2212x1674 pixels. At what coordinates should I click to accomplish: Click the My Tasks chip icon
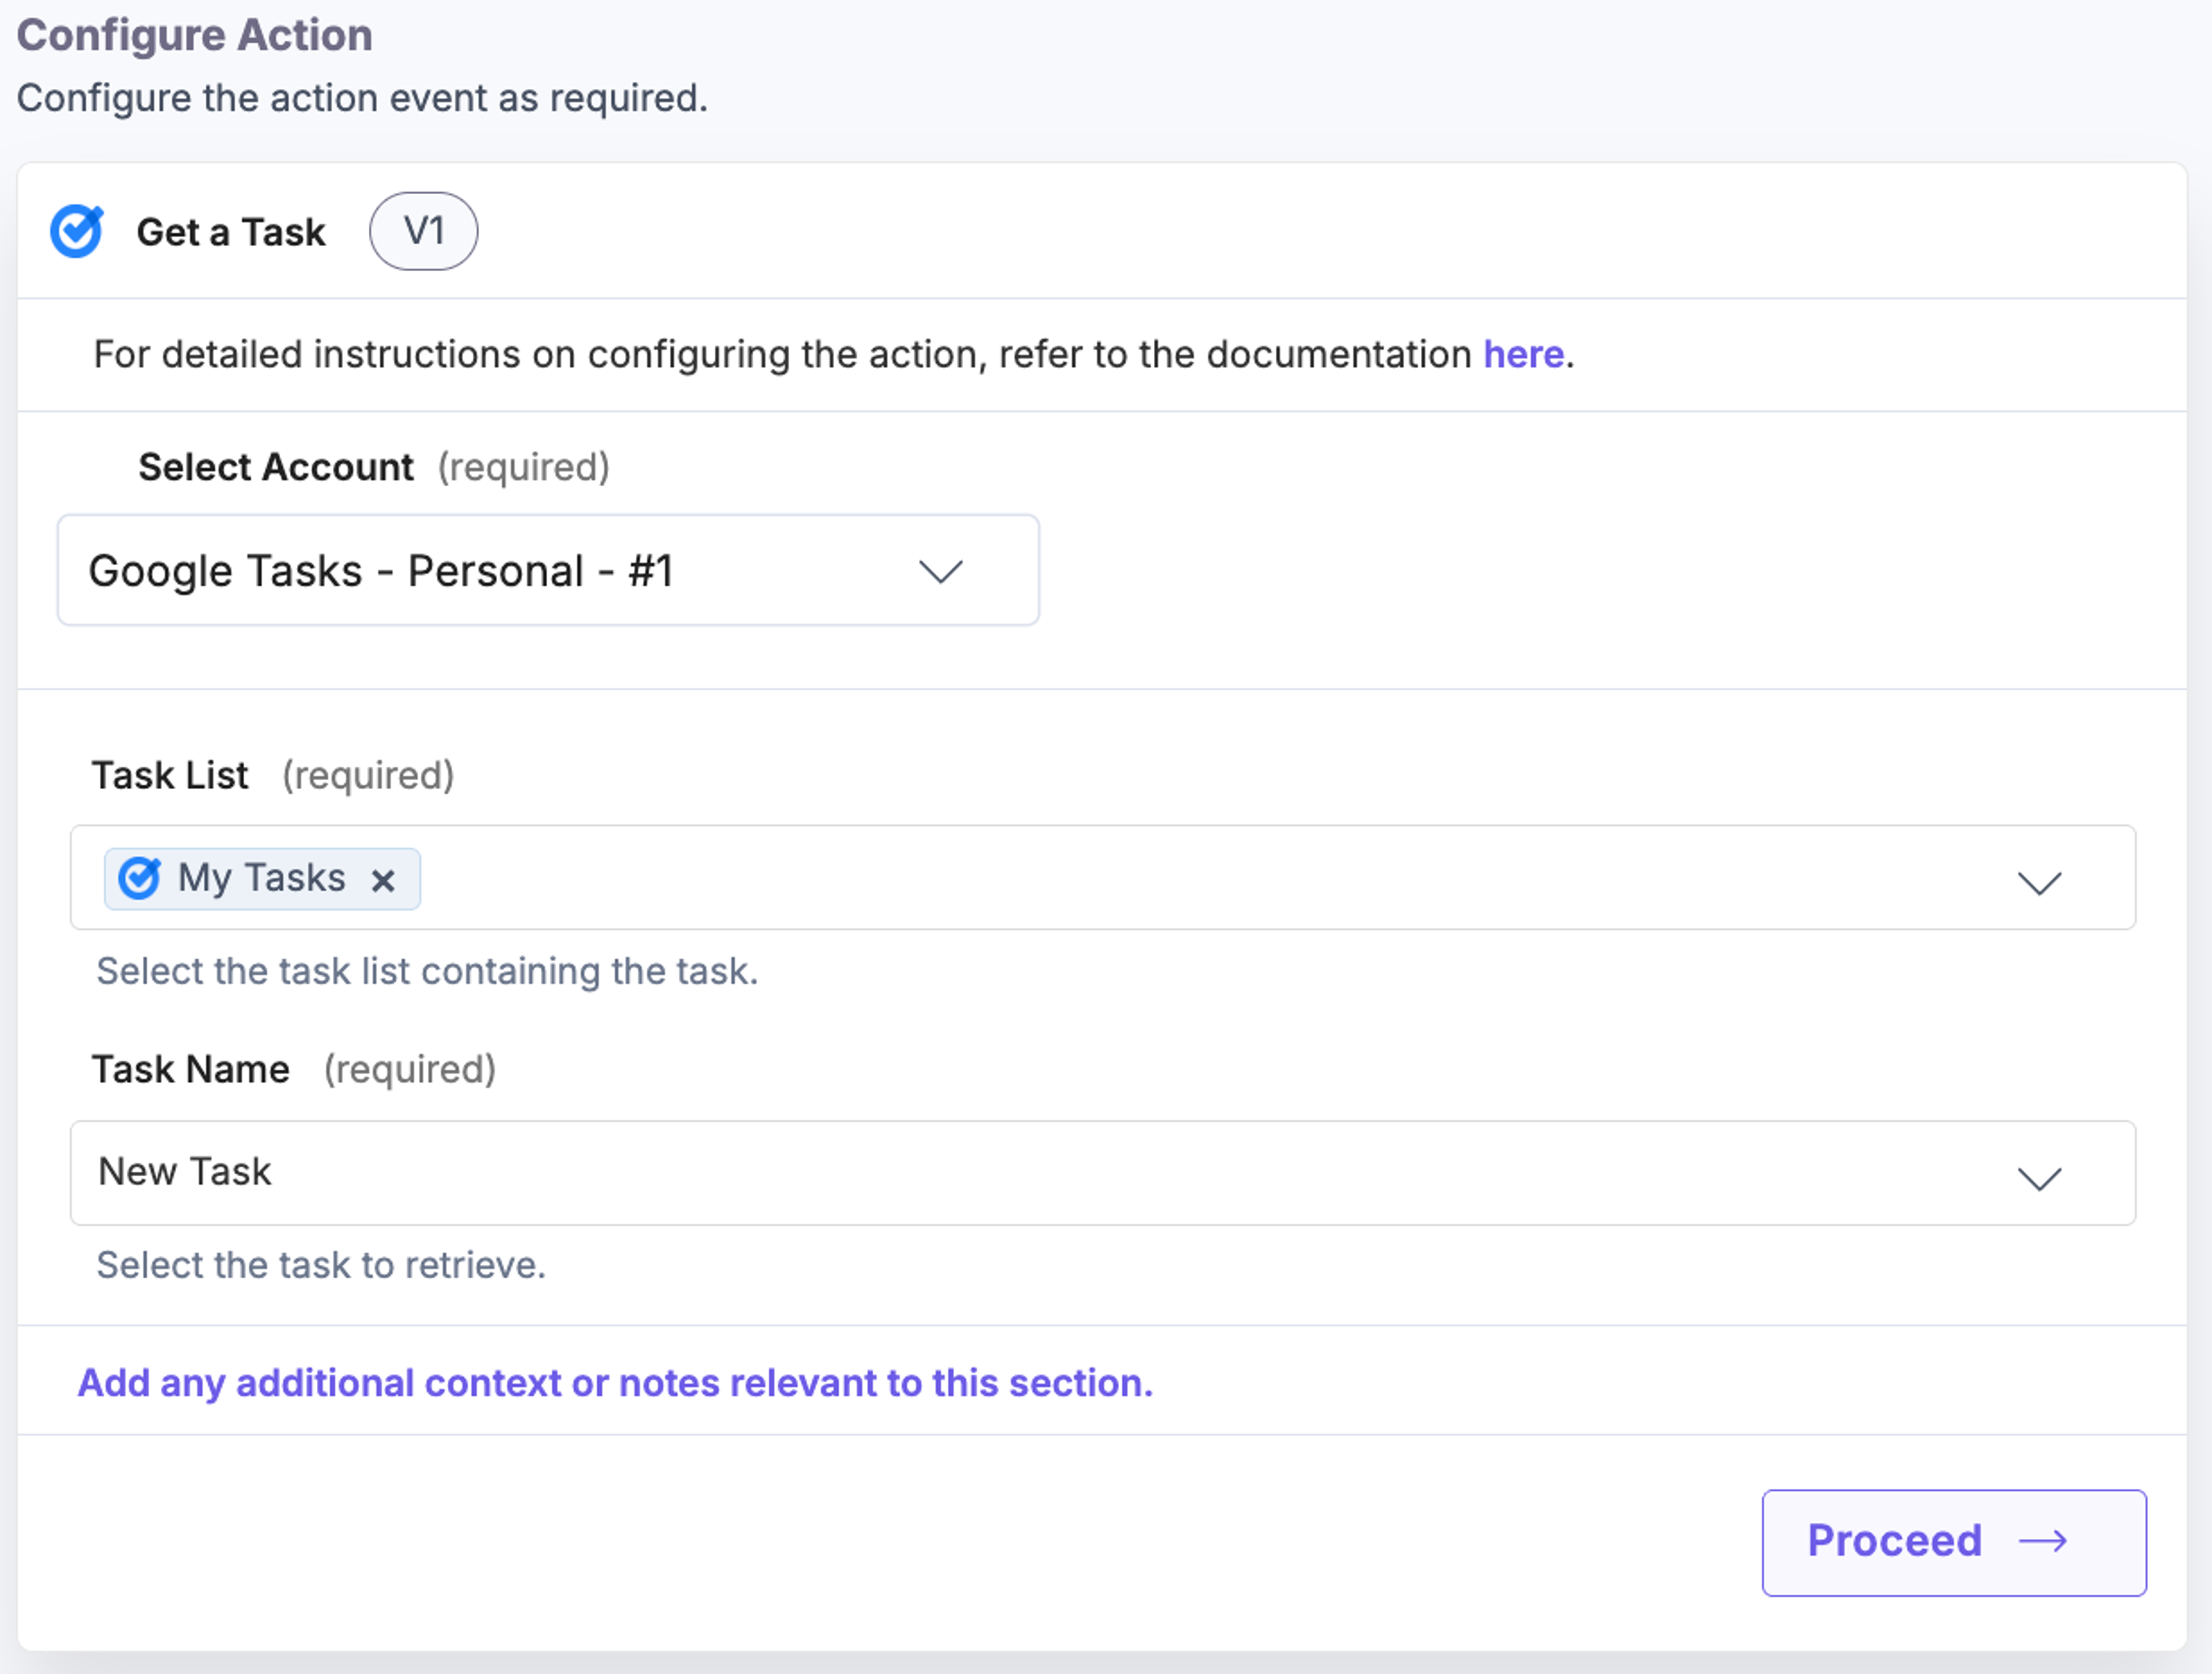[139, 878]
